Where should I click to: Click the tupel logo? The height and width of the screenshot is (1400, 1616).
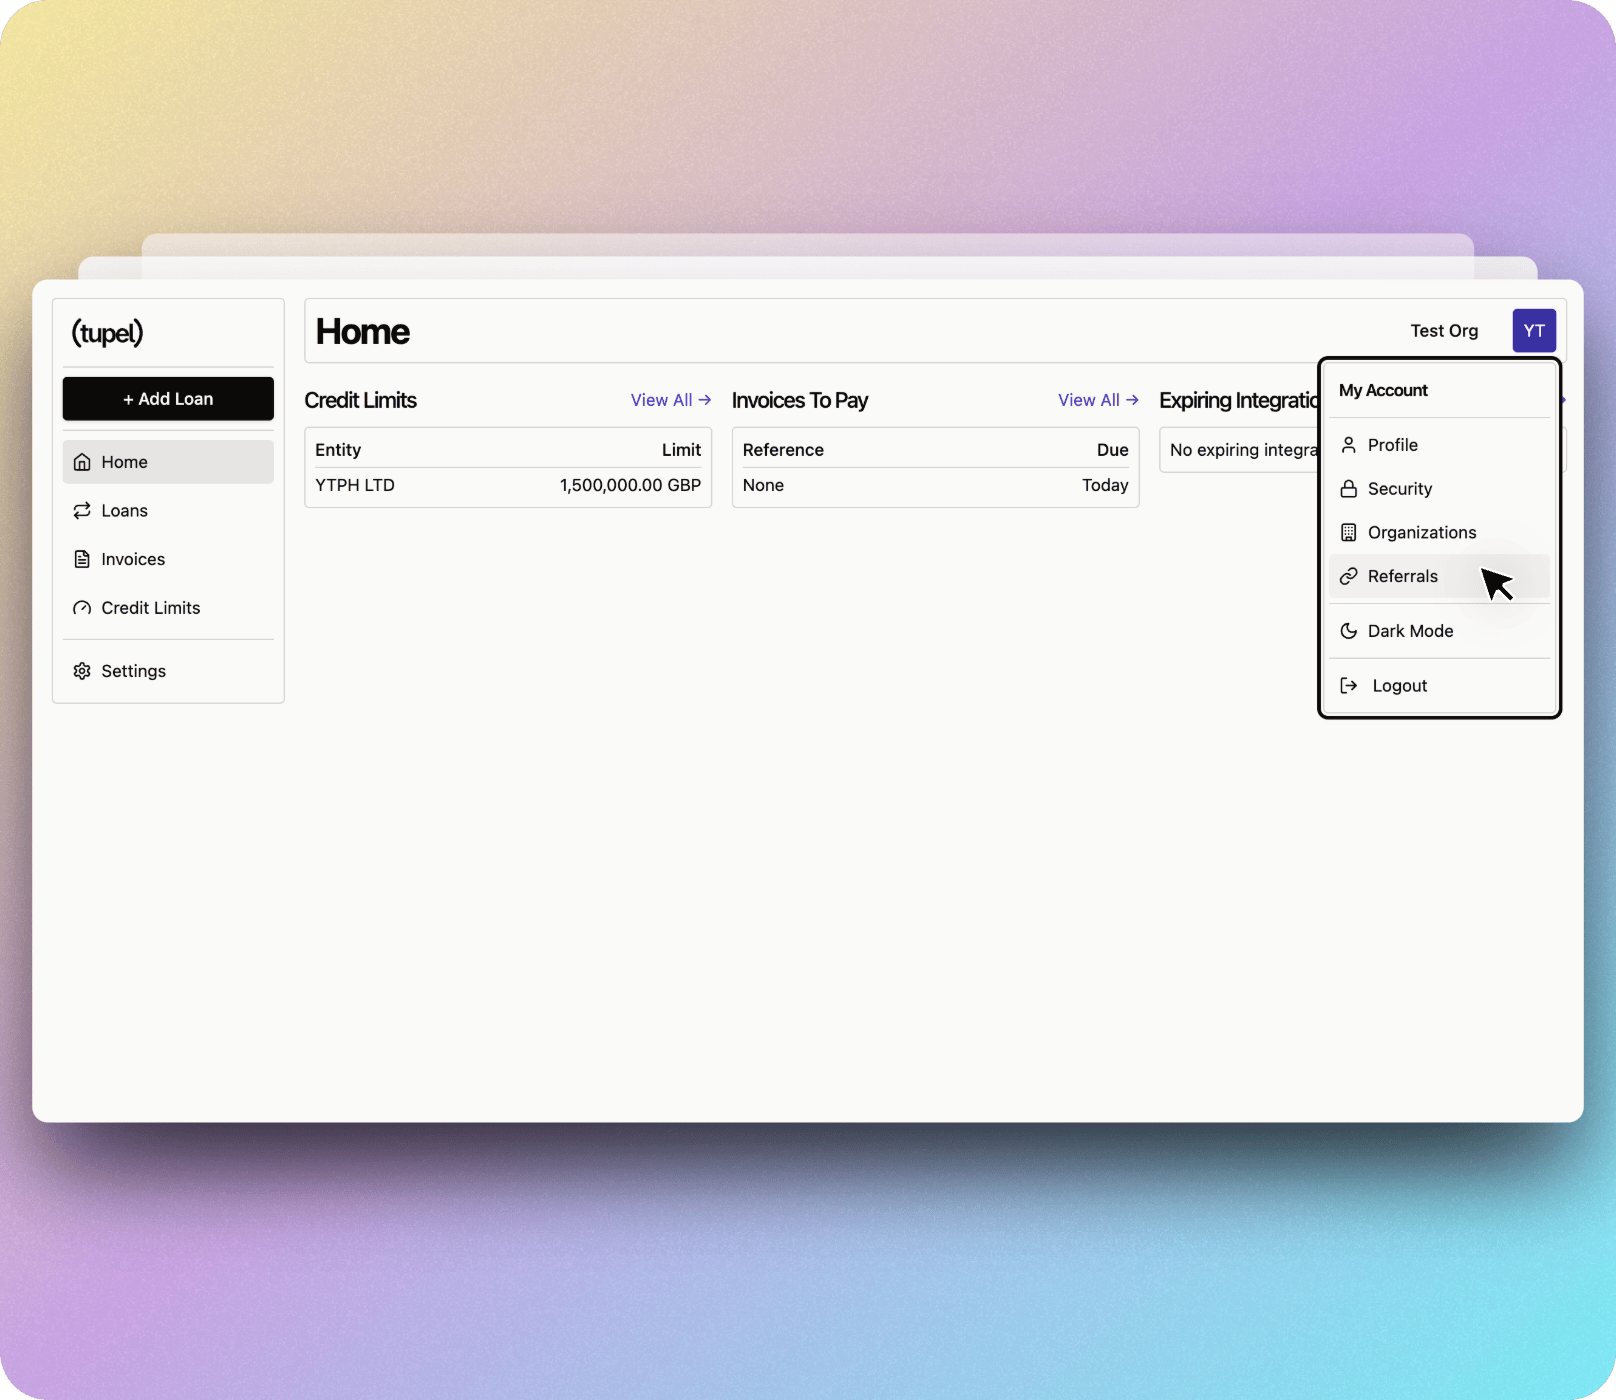point(107,333)
